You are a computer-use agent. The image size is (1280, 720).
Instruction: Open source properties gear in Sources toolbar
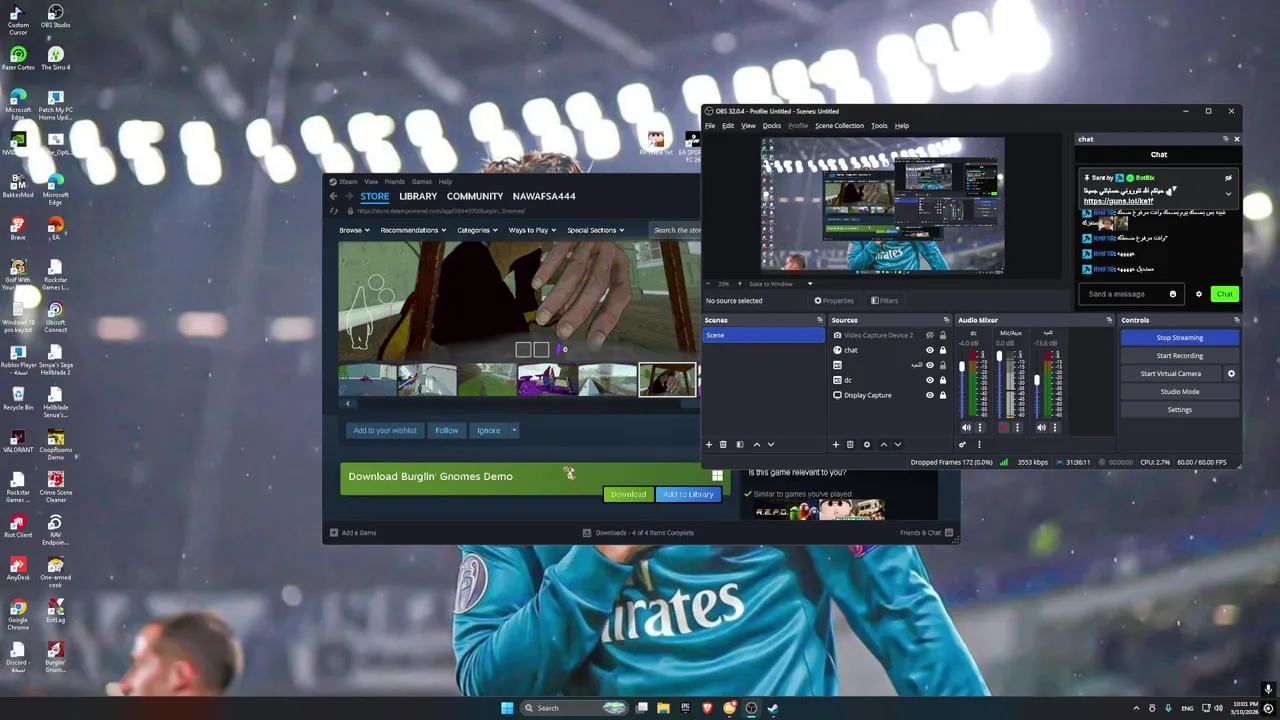click(867, 444)
